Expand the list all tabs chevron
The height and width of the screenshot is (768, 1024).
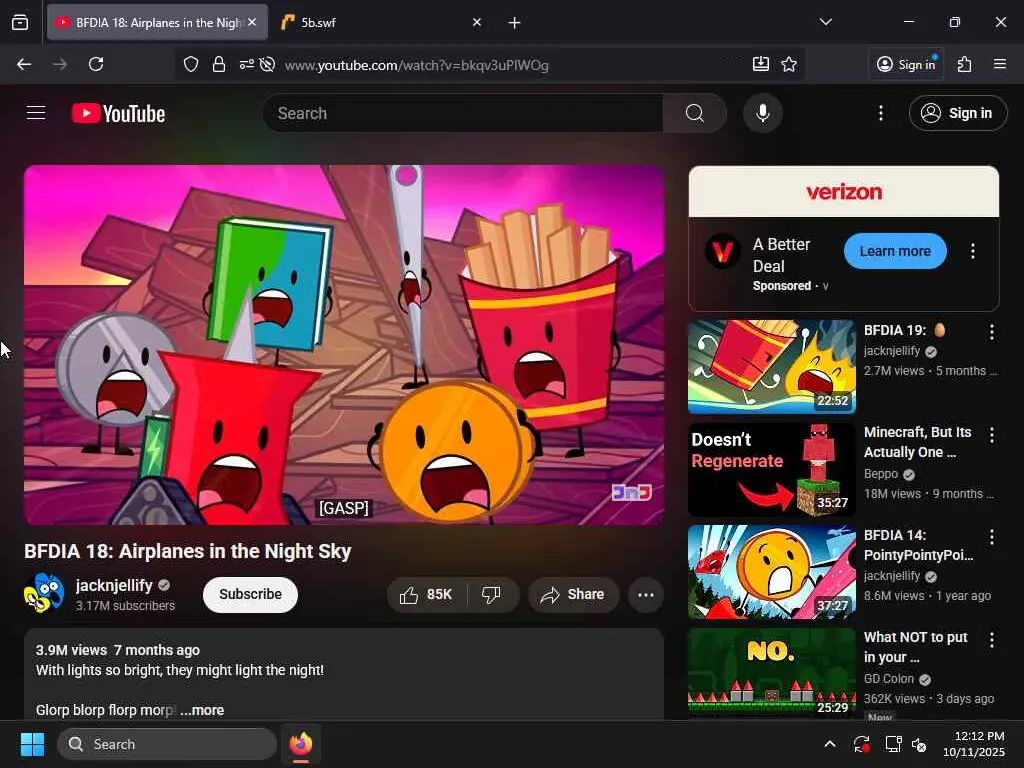(825, 22)
